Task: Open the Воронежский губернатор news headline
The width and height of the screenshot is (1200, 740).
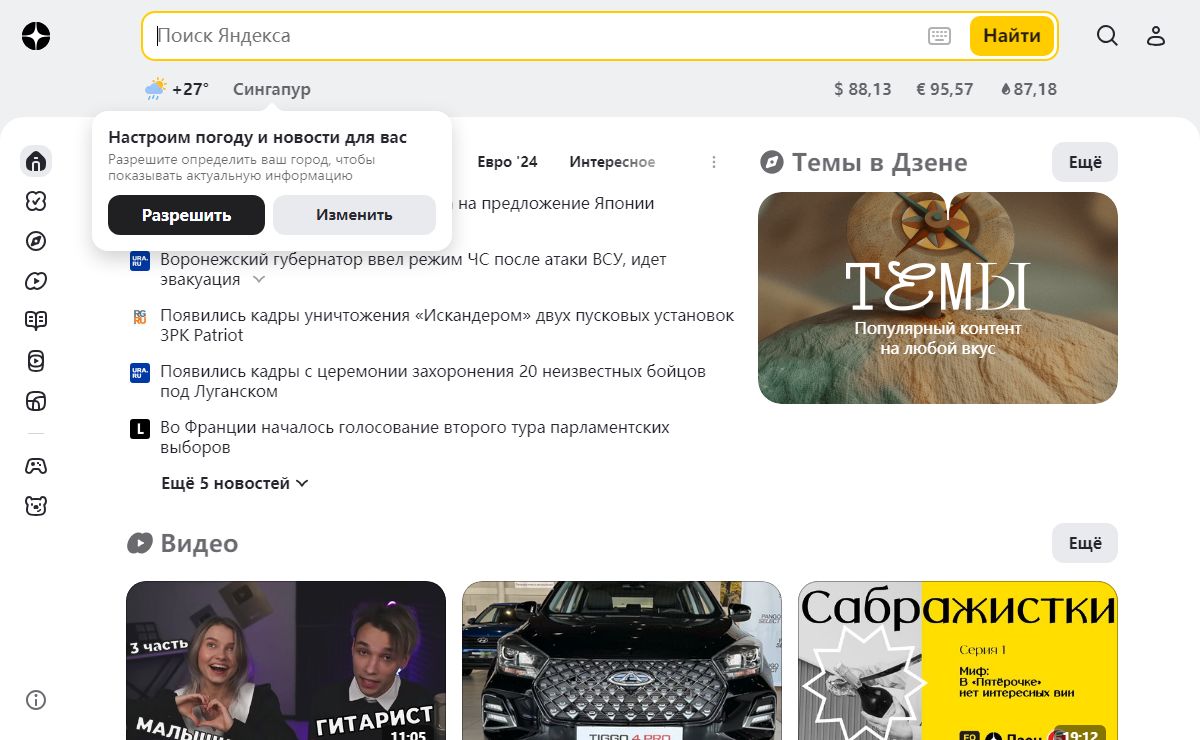Action: point(413,269)
